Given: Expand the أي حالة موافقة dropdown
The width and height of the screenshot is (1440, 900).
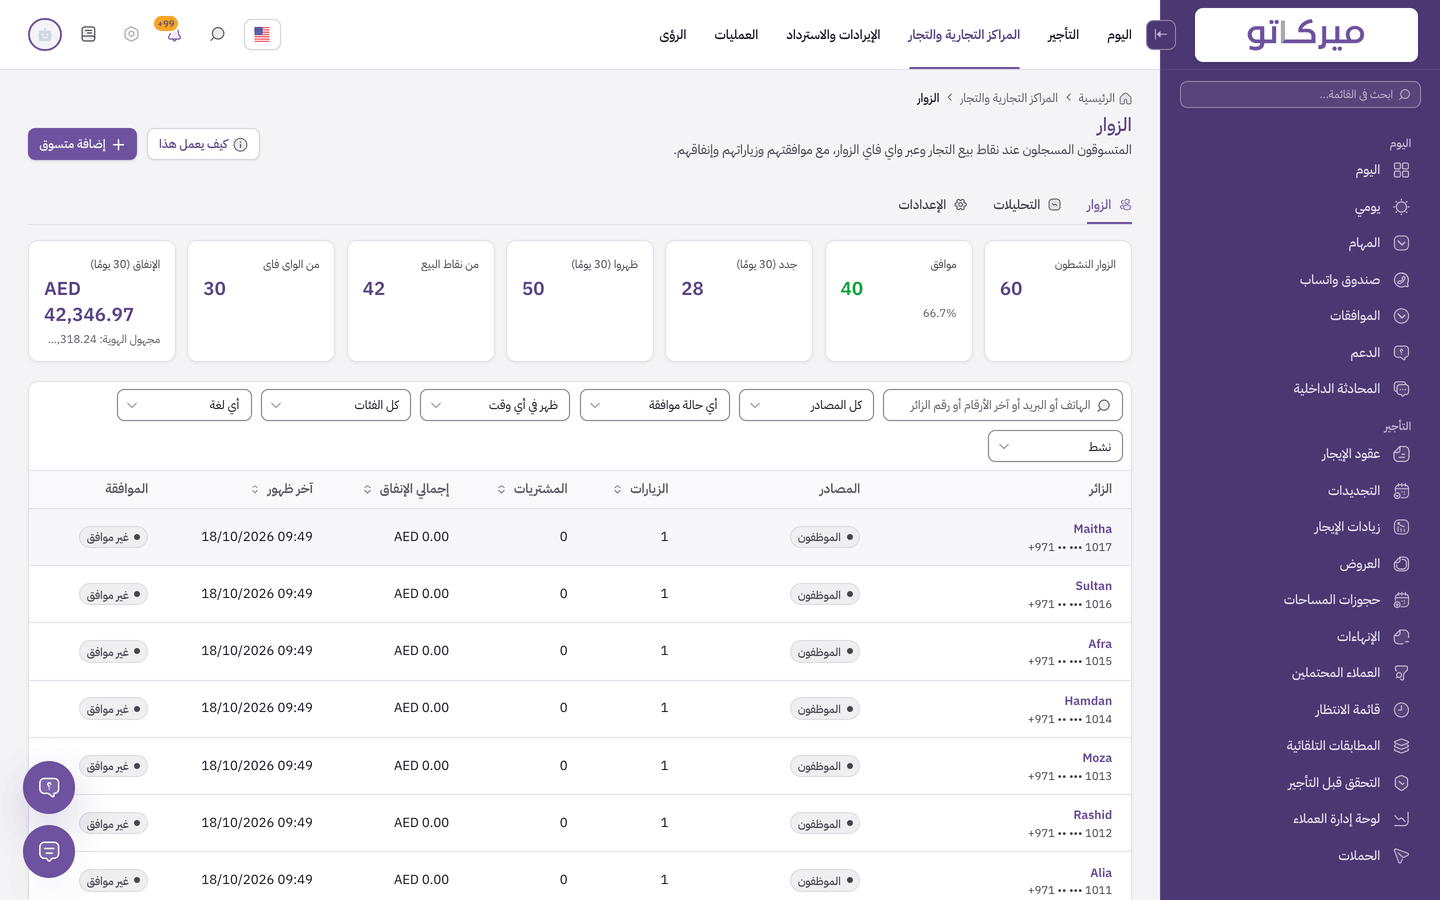Looking at the screenshot, I should 655,405.
